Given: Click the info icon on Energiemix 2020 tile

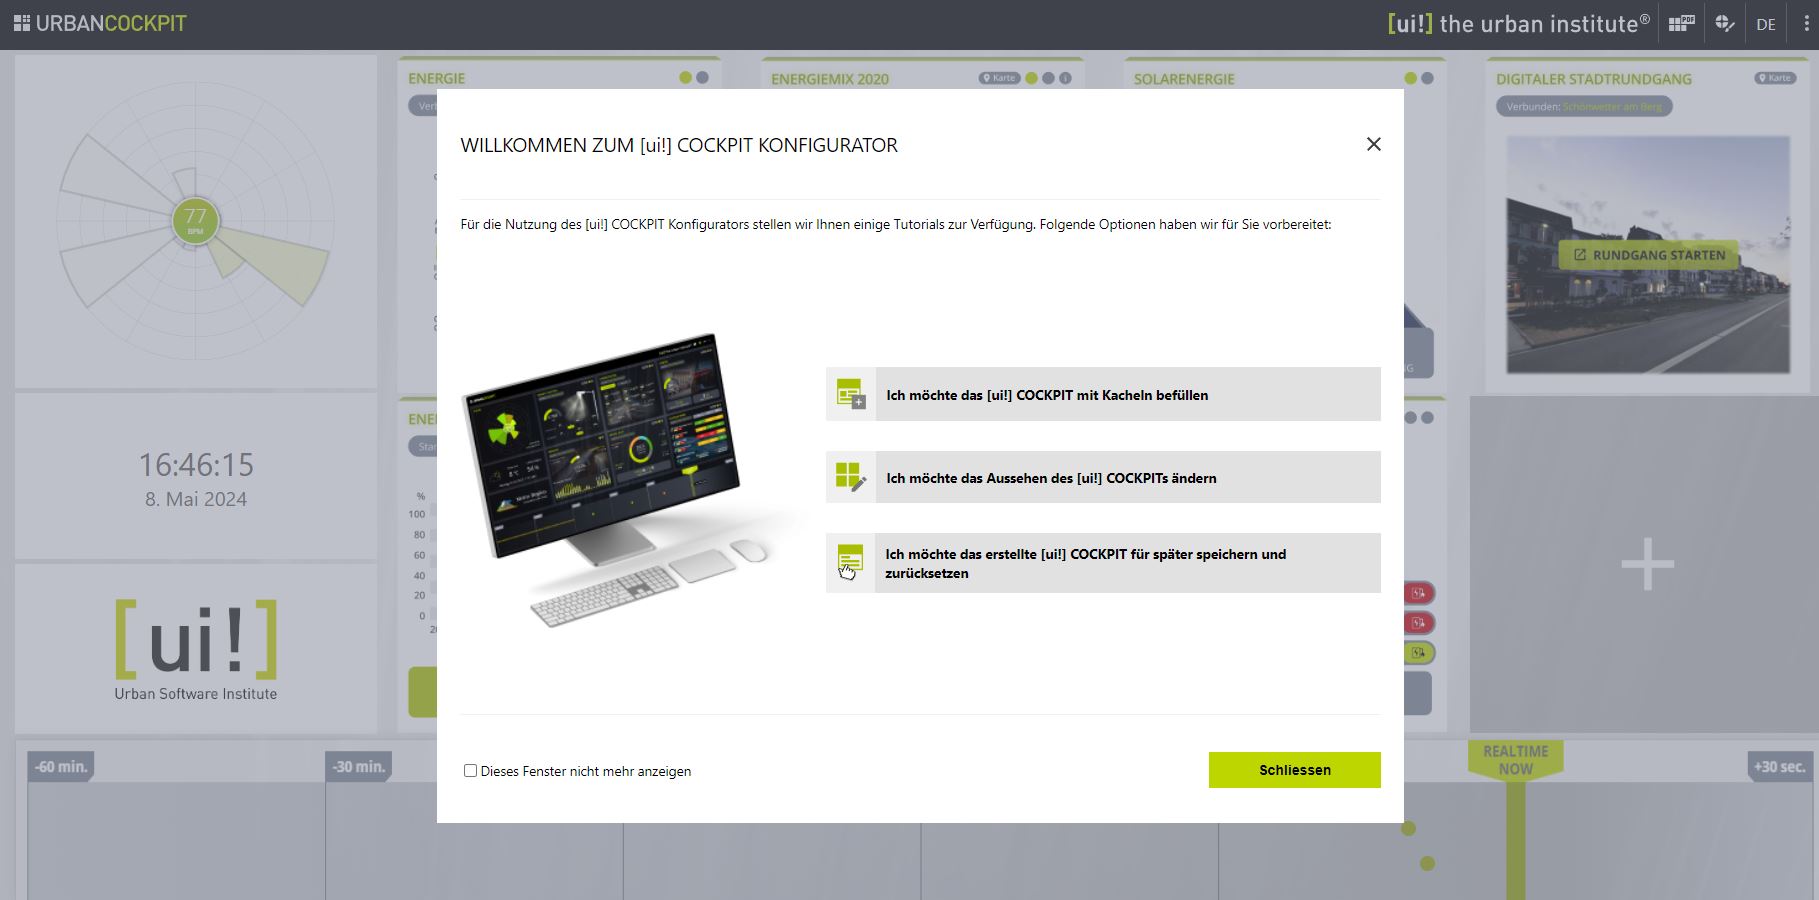Looking at the screenshot, I should (1065, 78).
